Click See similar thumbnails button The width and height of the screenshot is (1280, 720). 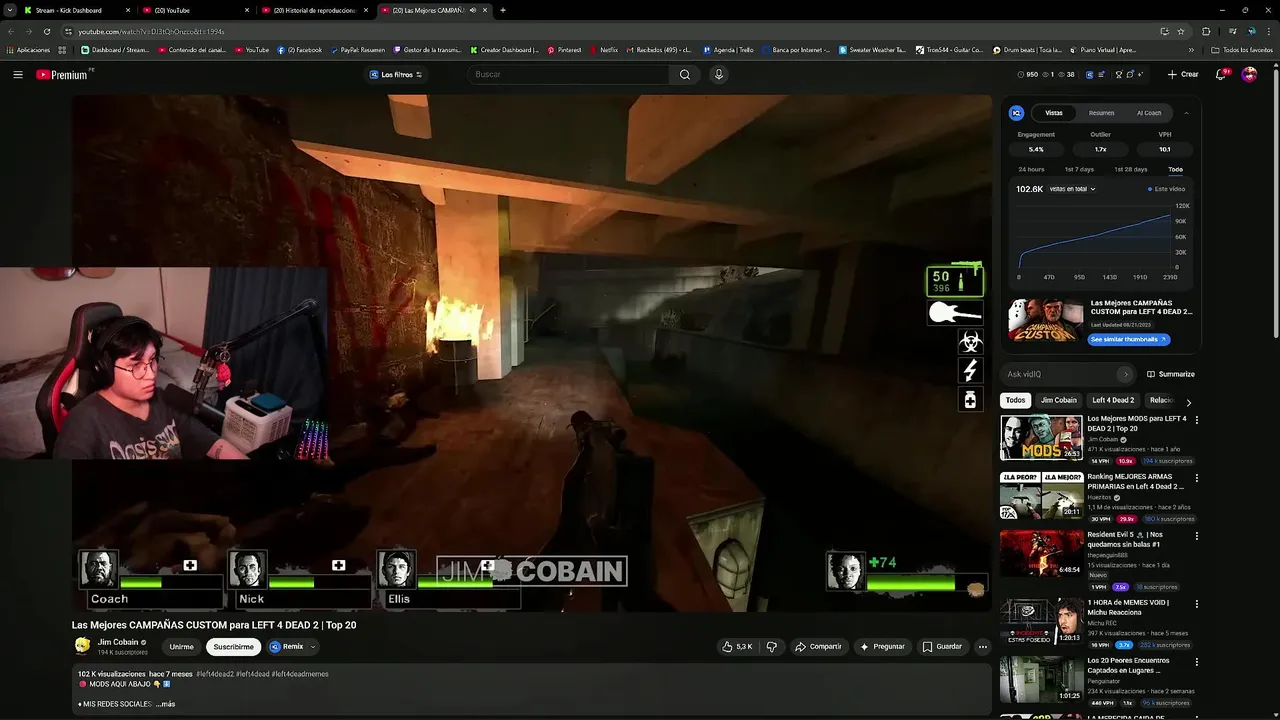tap(1128, 339)
